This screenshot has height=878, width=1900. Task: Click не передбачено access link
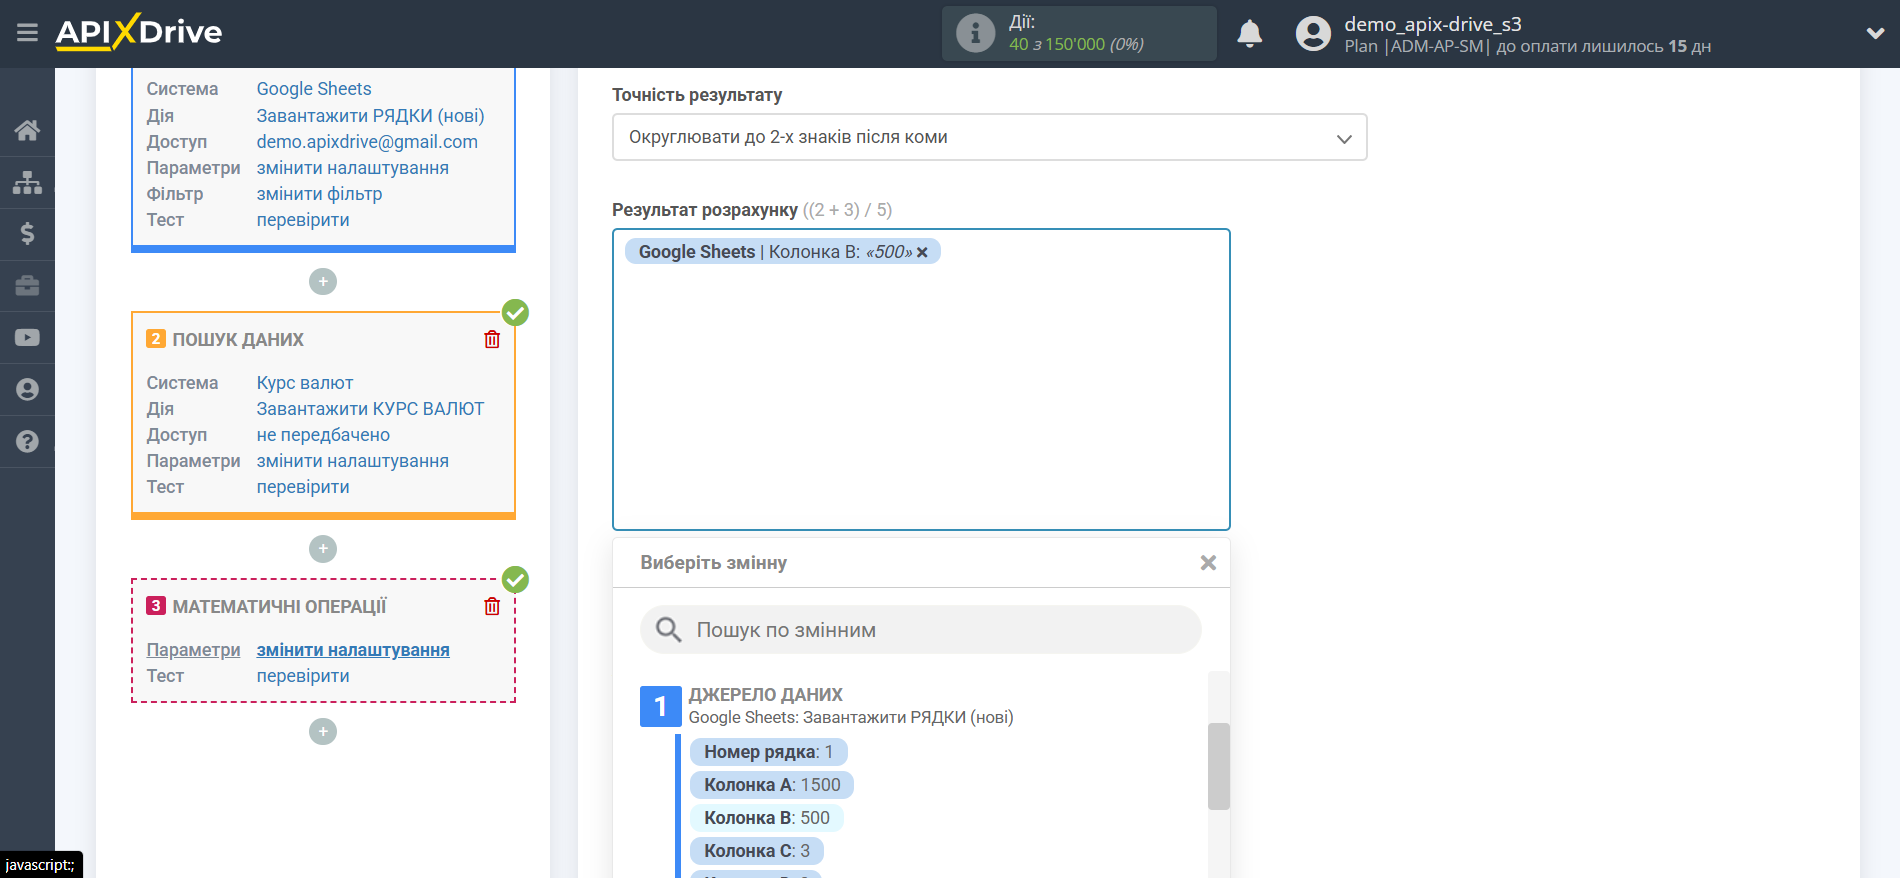pyautogui.click(x=323, y=435)
